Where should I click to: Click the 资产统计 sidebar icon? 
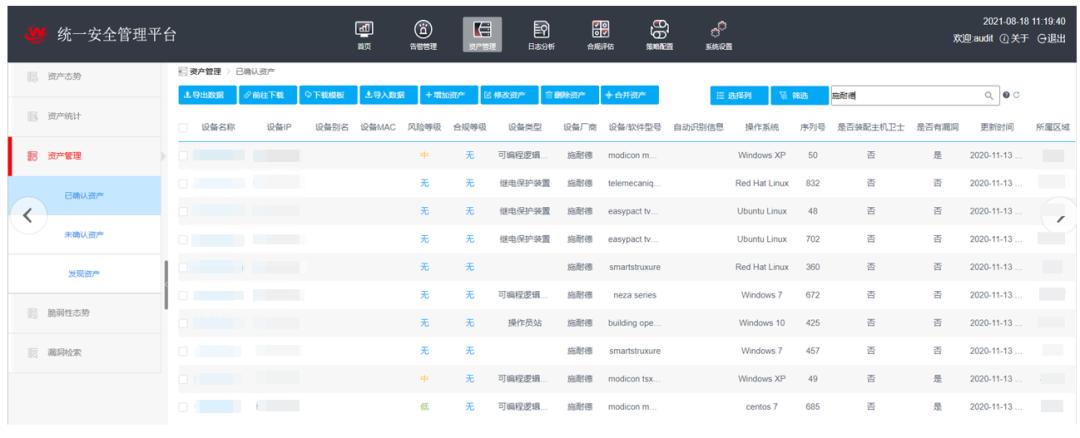32,116
